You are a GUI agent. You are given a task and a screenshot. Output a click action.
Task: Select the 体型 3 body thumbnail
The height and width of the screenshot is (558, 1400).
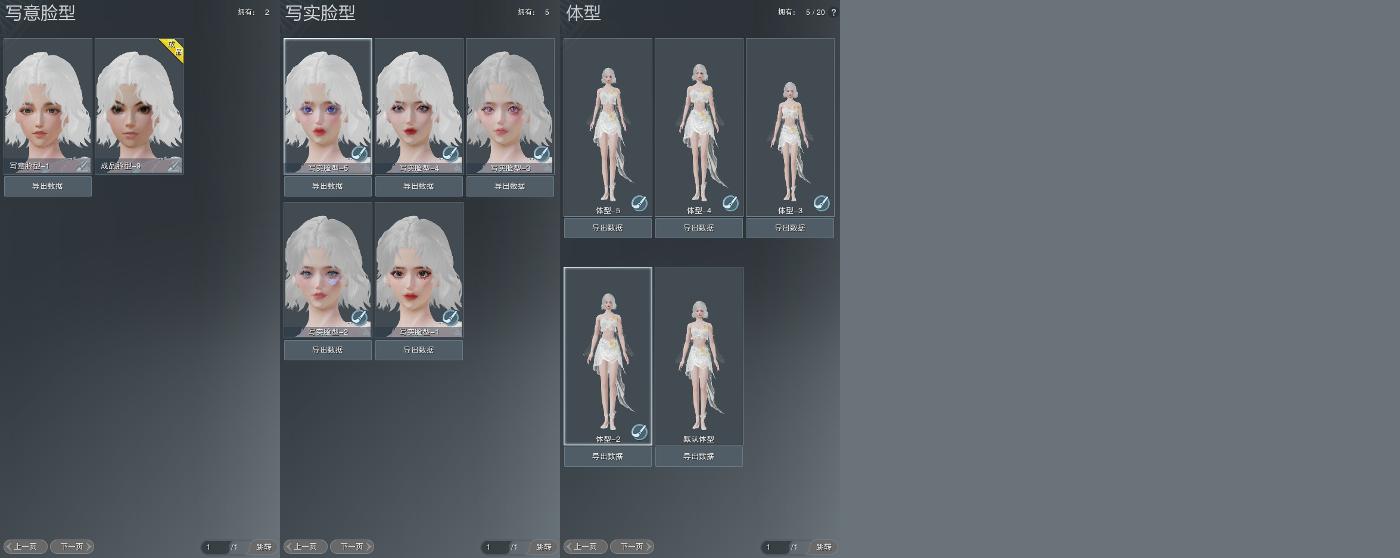pyautogui.click(x=790, y=127)
